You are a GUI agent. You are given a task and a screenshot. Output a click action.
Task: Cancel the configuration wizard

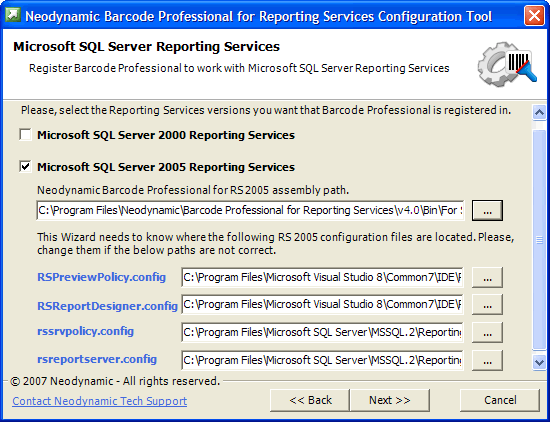500,400
